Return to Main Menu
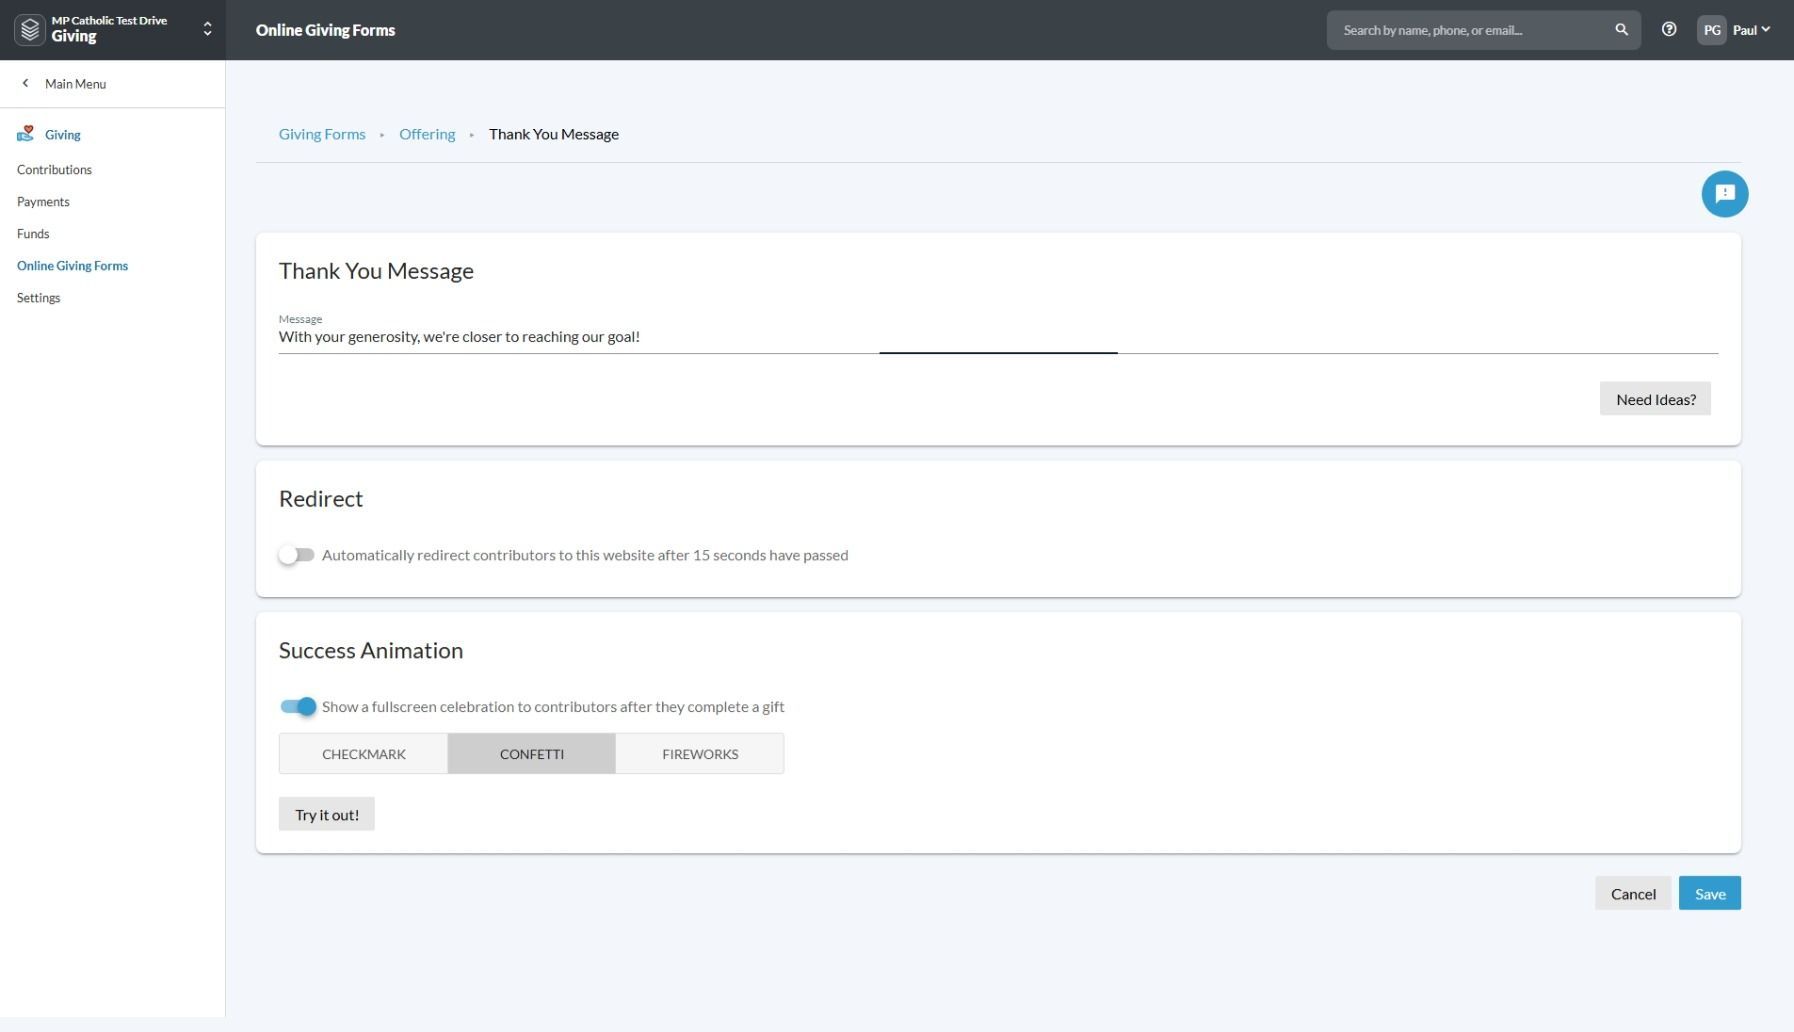 click(x=75, y=84)
